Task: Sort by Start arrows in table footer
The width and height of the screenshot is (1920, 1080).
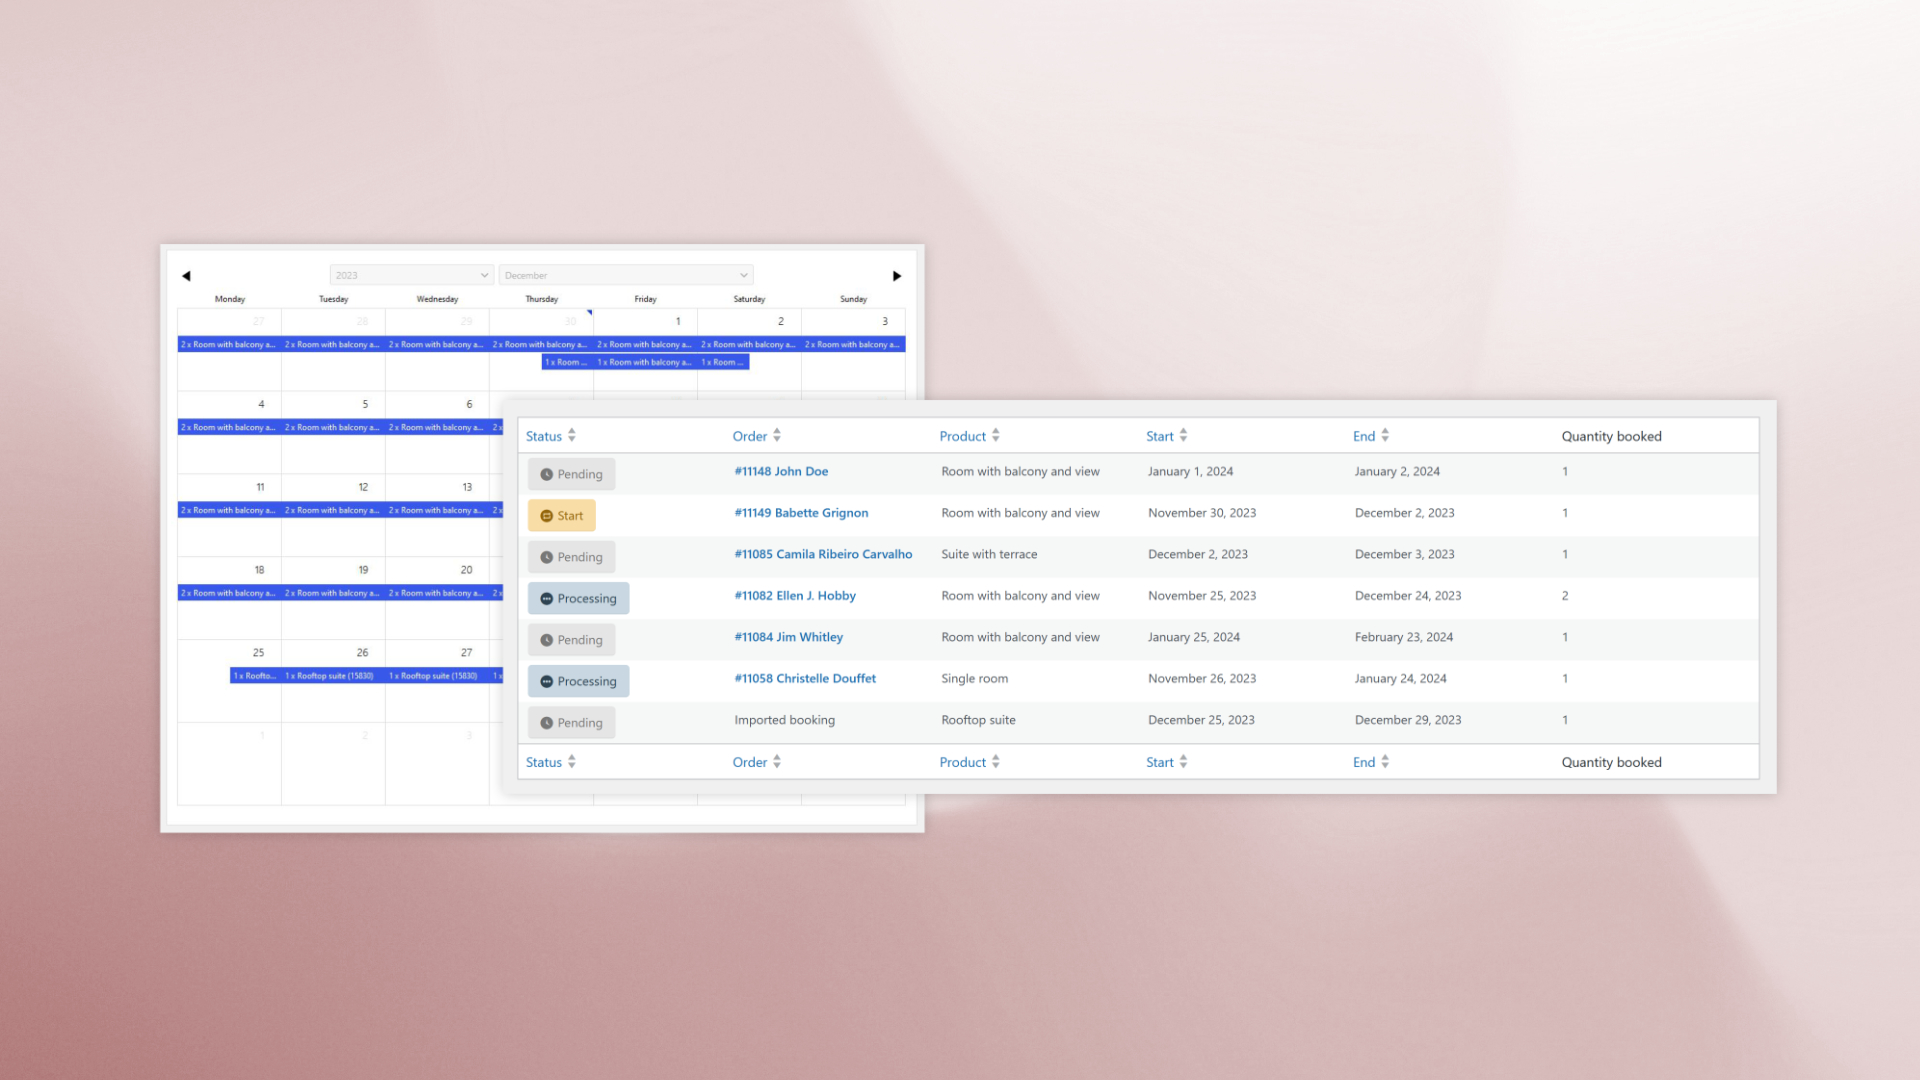Action: coord(1183,762)
